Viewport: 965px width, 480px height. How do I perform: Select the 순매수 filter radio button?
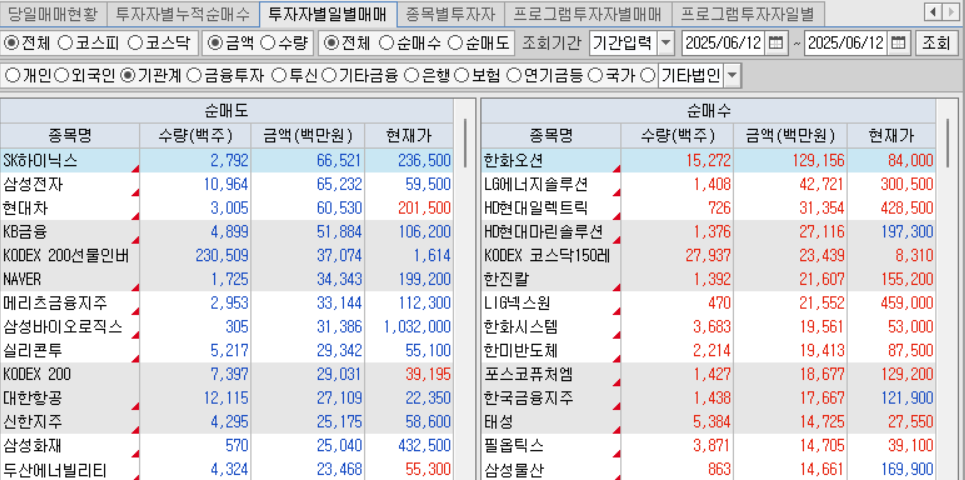[386, 43]
